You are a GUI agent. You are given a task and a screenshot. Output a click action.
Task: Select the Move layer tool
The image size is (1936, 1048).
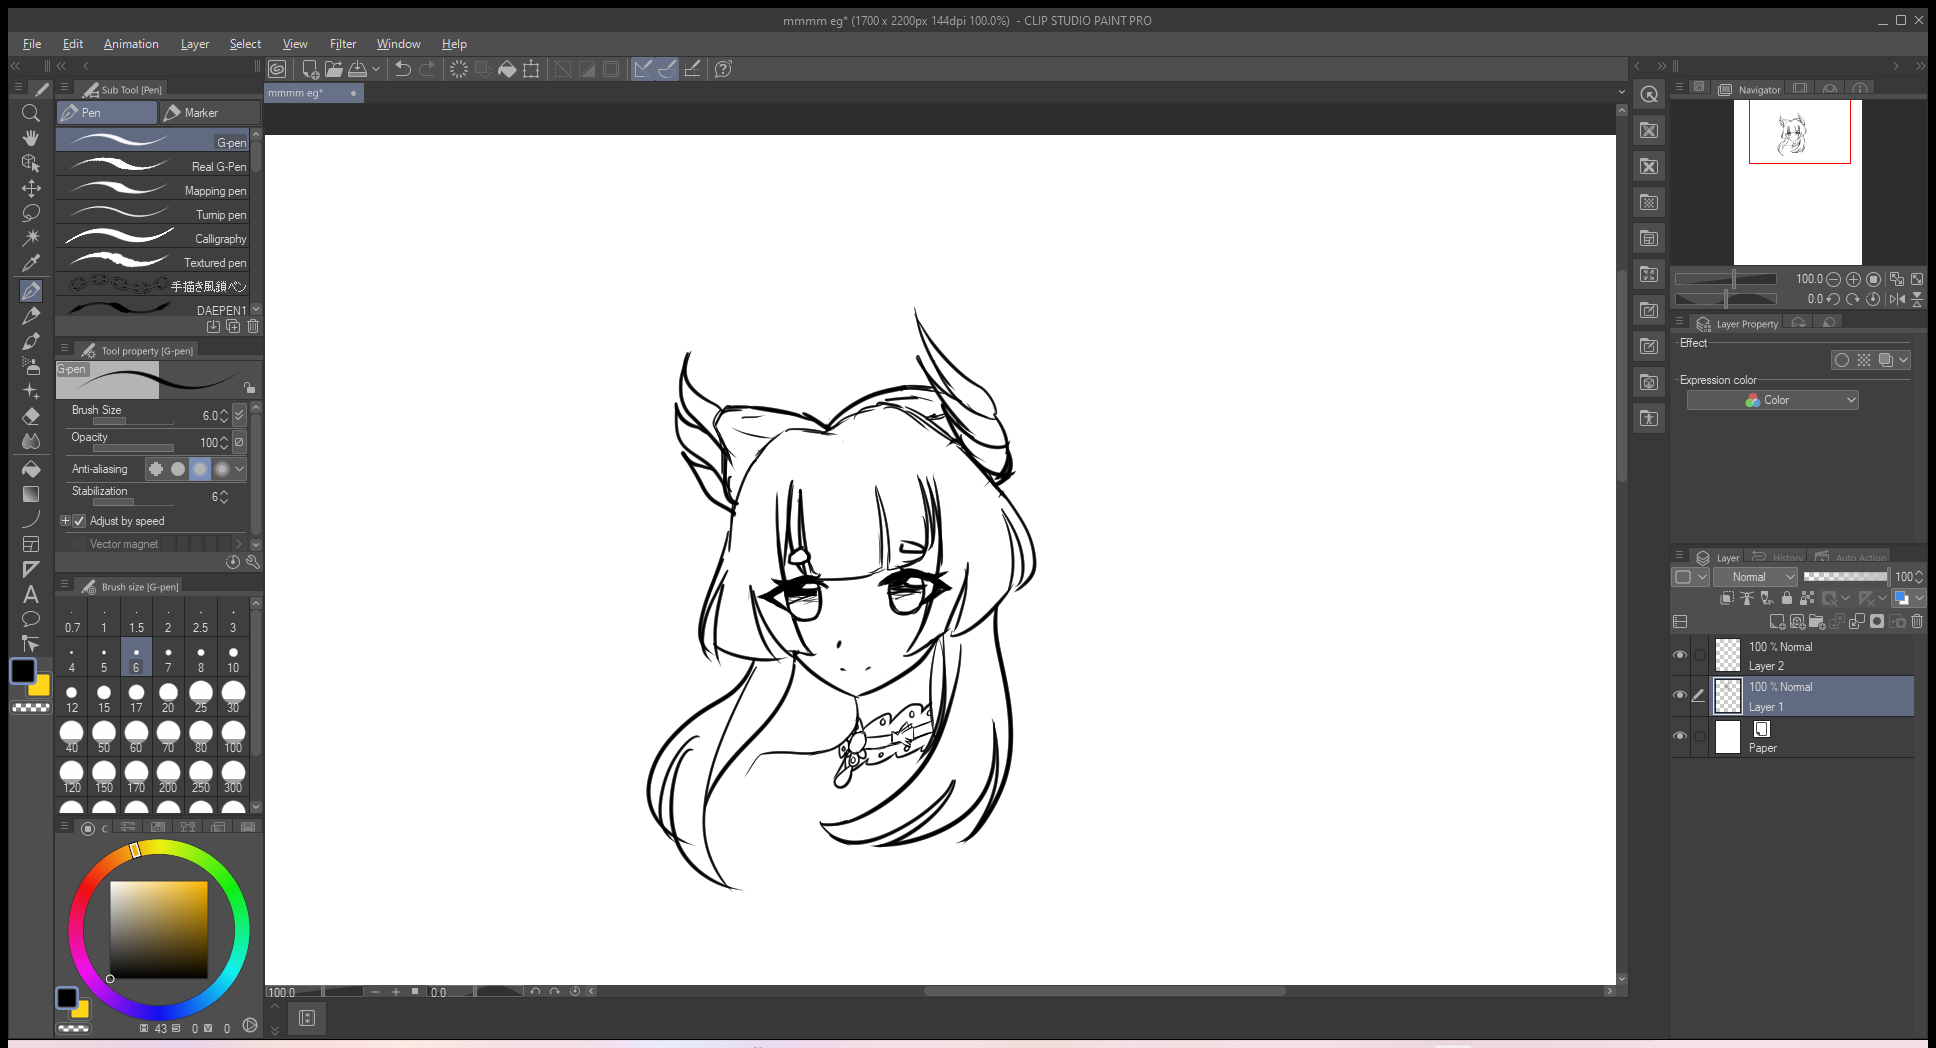[31, 188]
